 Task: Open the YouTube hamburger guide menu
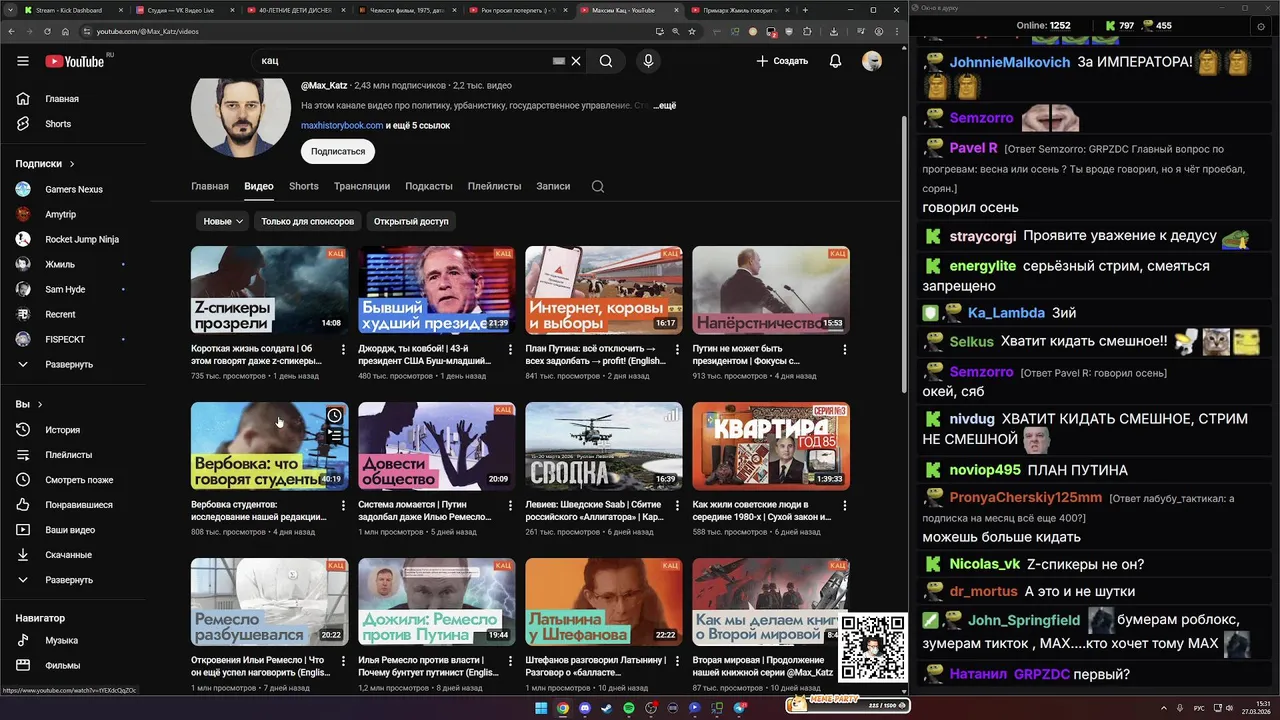(x=23, y=61)
